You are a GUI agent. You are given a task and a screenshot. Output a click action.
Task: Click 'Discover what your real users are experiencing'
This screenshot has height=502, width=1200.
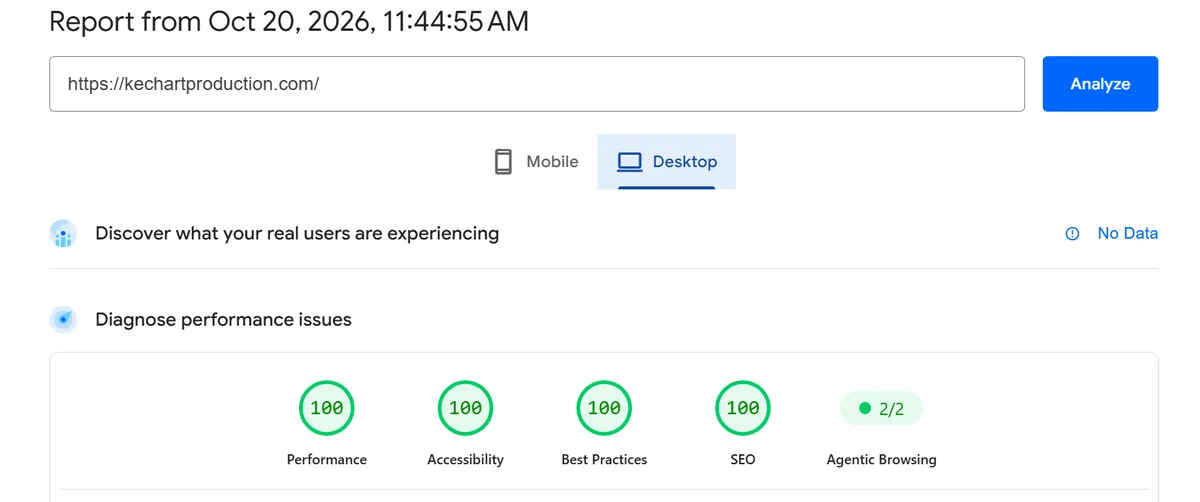coord(297,234)
